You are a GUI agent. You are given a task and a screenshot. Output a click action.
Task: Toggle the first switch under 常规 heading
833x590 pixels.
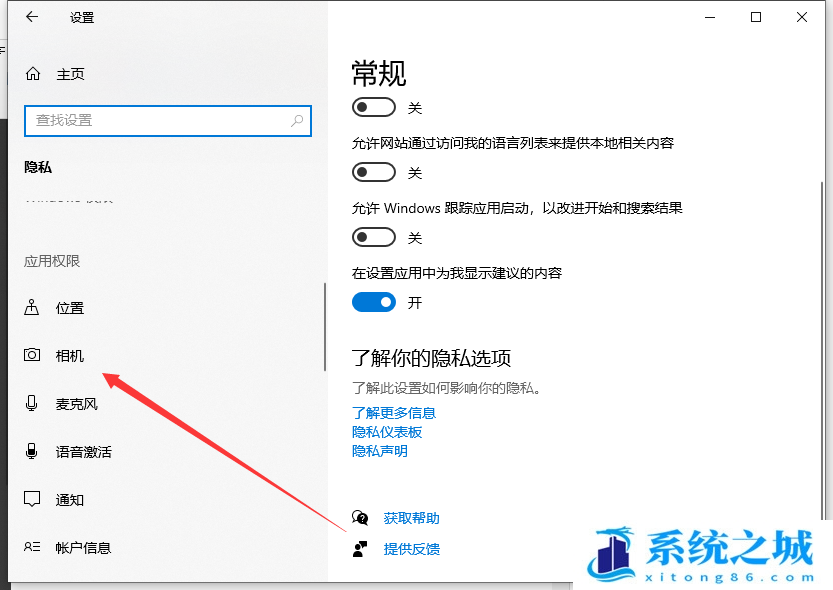373,107
